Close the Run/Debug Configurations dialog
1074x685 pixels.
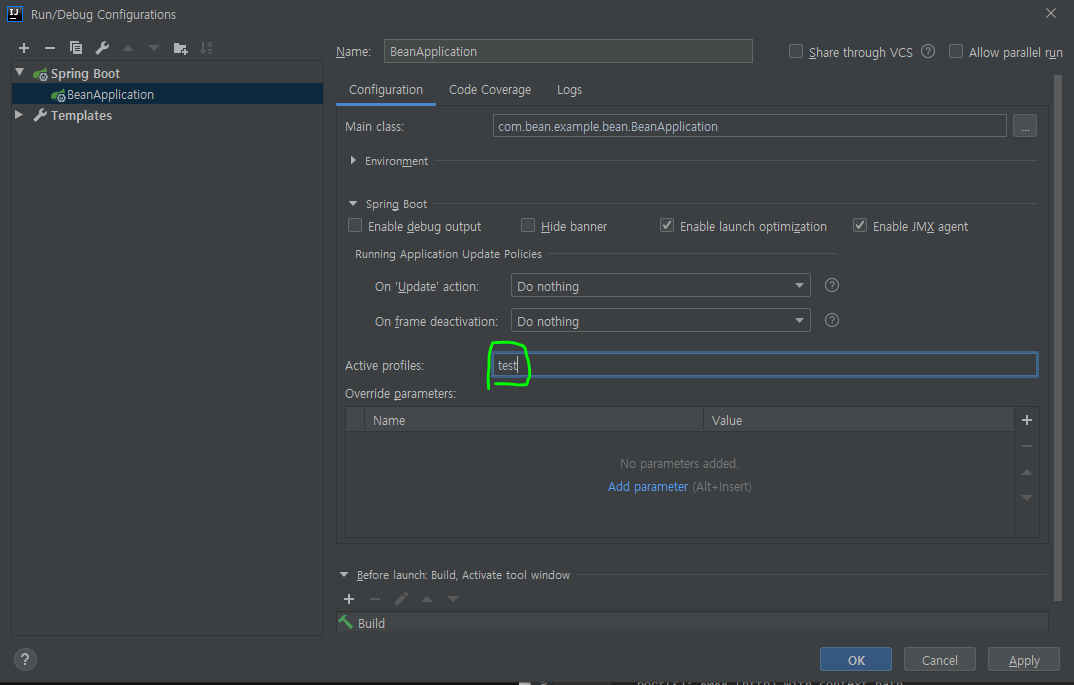tap(1051, 13)
